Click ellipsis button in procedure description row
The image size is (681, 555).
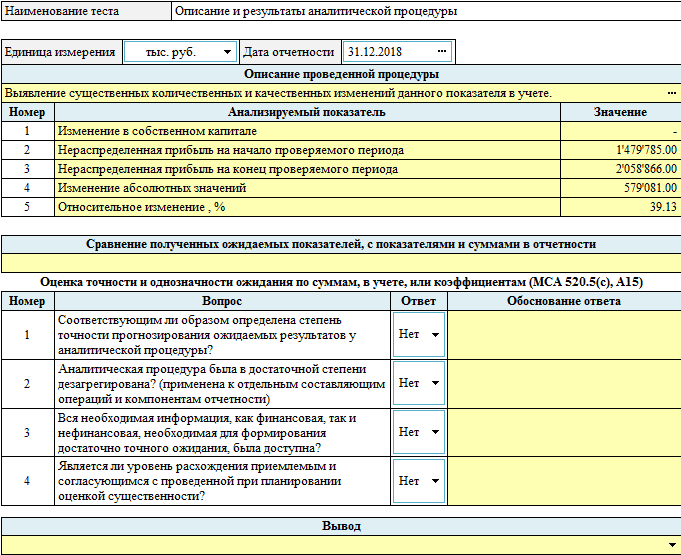pos(671,93)
